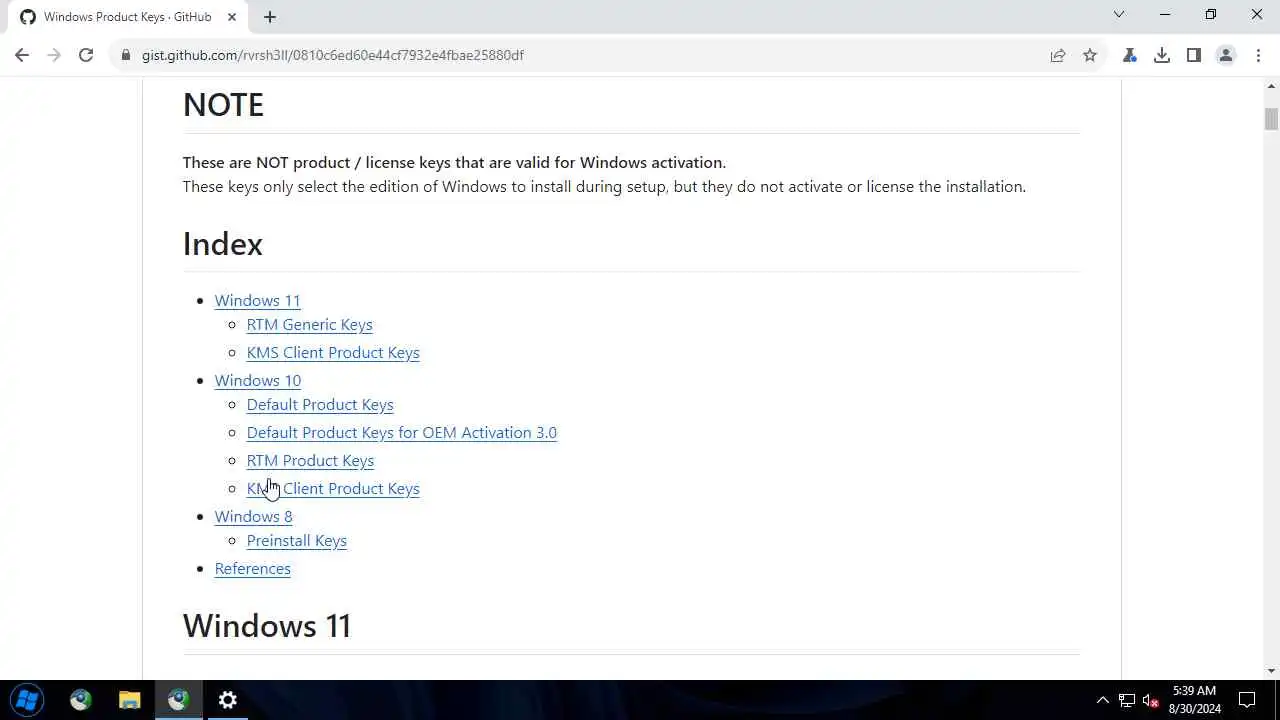Click the bold 'These are NOT product' sentence
This screenshot has height=720, width=1280.
click(x=454, y=163)
